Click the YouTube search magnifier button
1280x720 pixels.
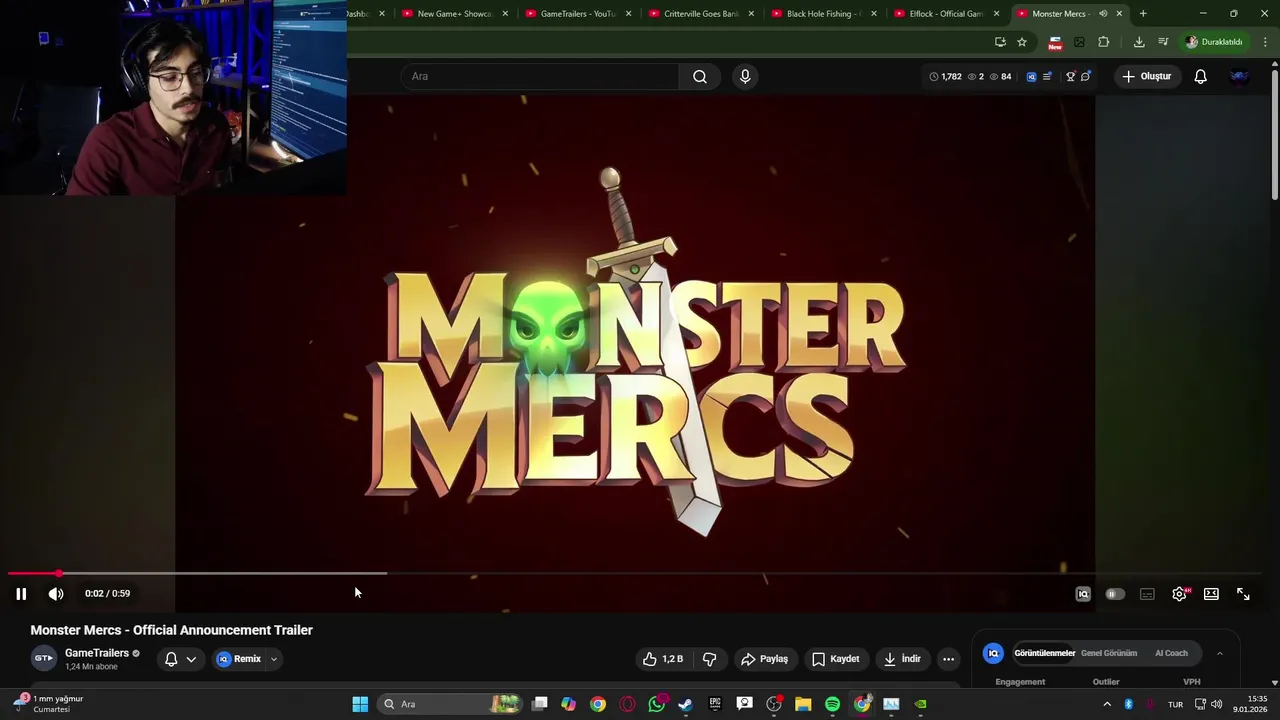(x=700, y=76)
